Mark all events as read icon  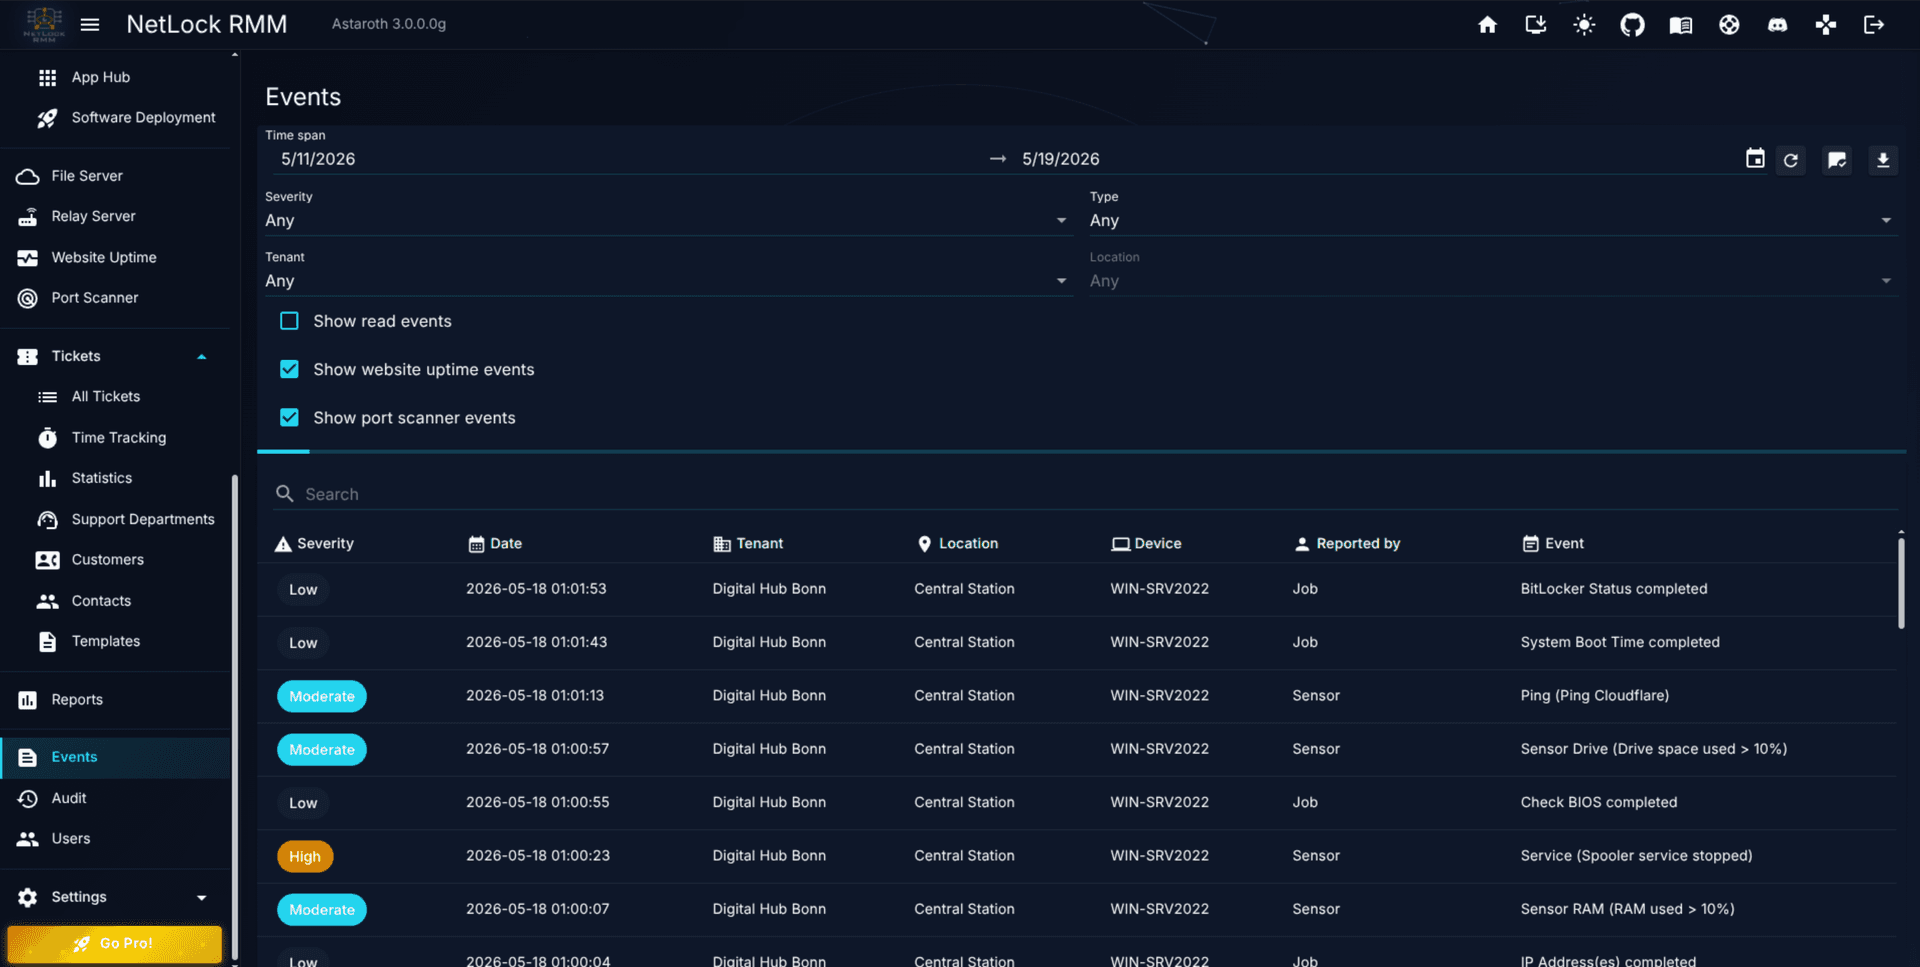click(x=1837, y=160)
